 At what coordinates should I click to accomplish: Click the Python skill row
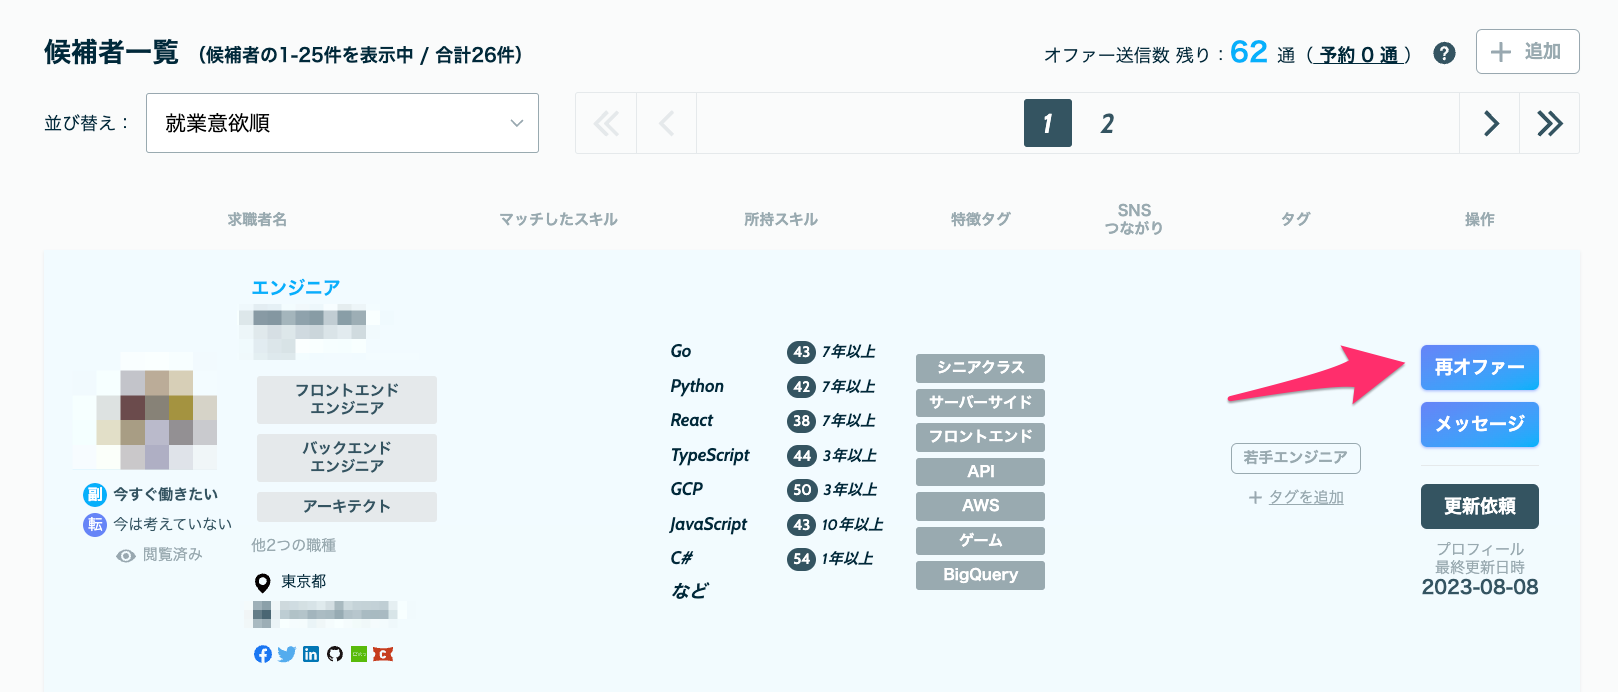click(776, 386)
